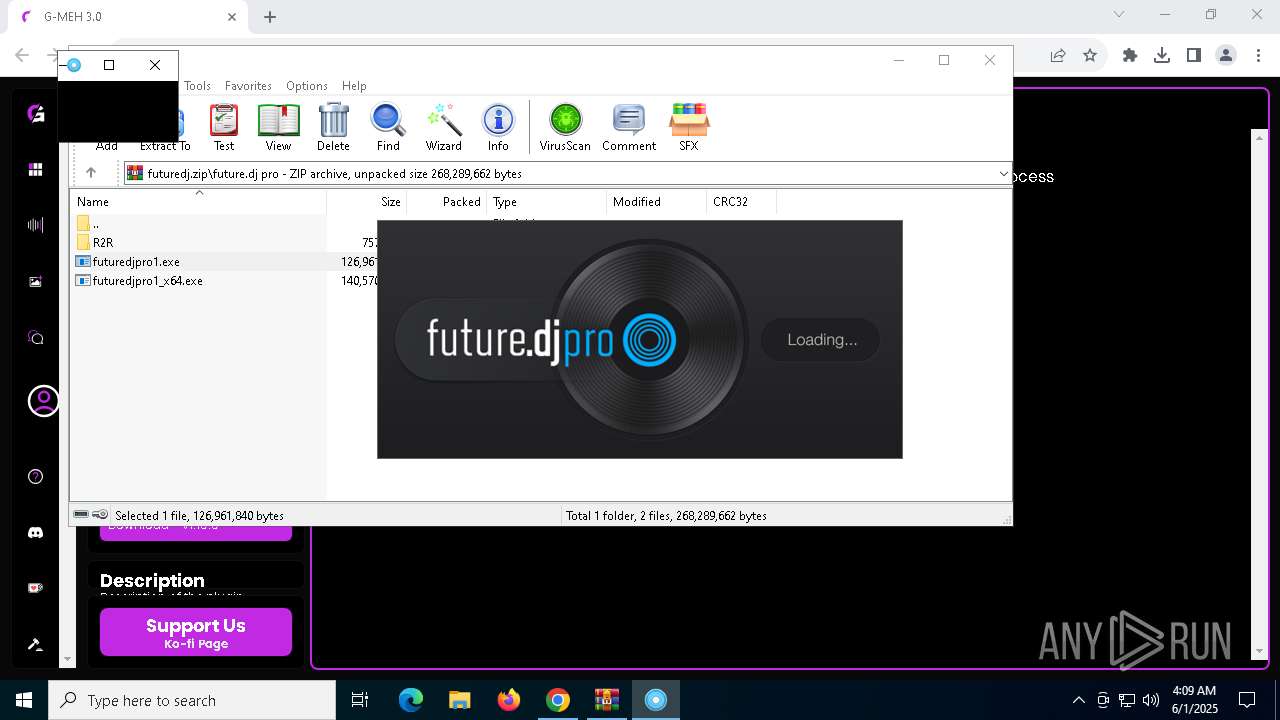Click the heart donation icon in G-MEH sidebar
The height and width of the screenshot is (720, 1280).
[x=36, y=588]
